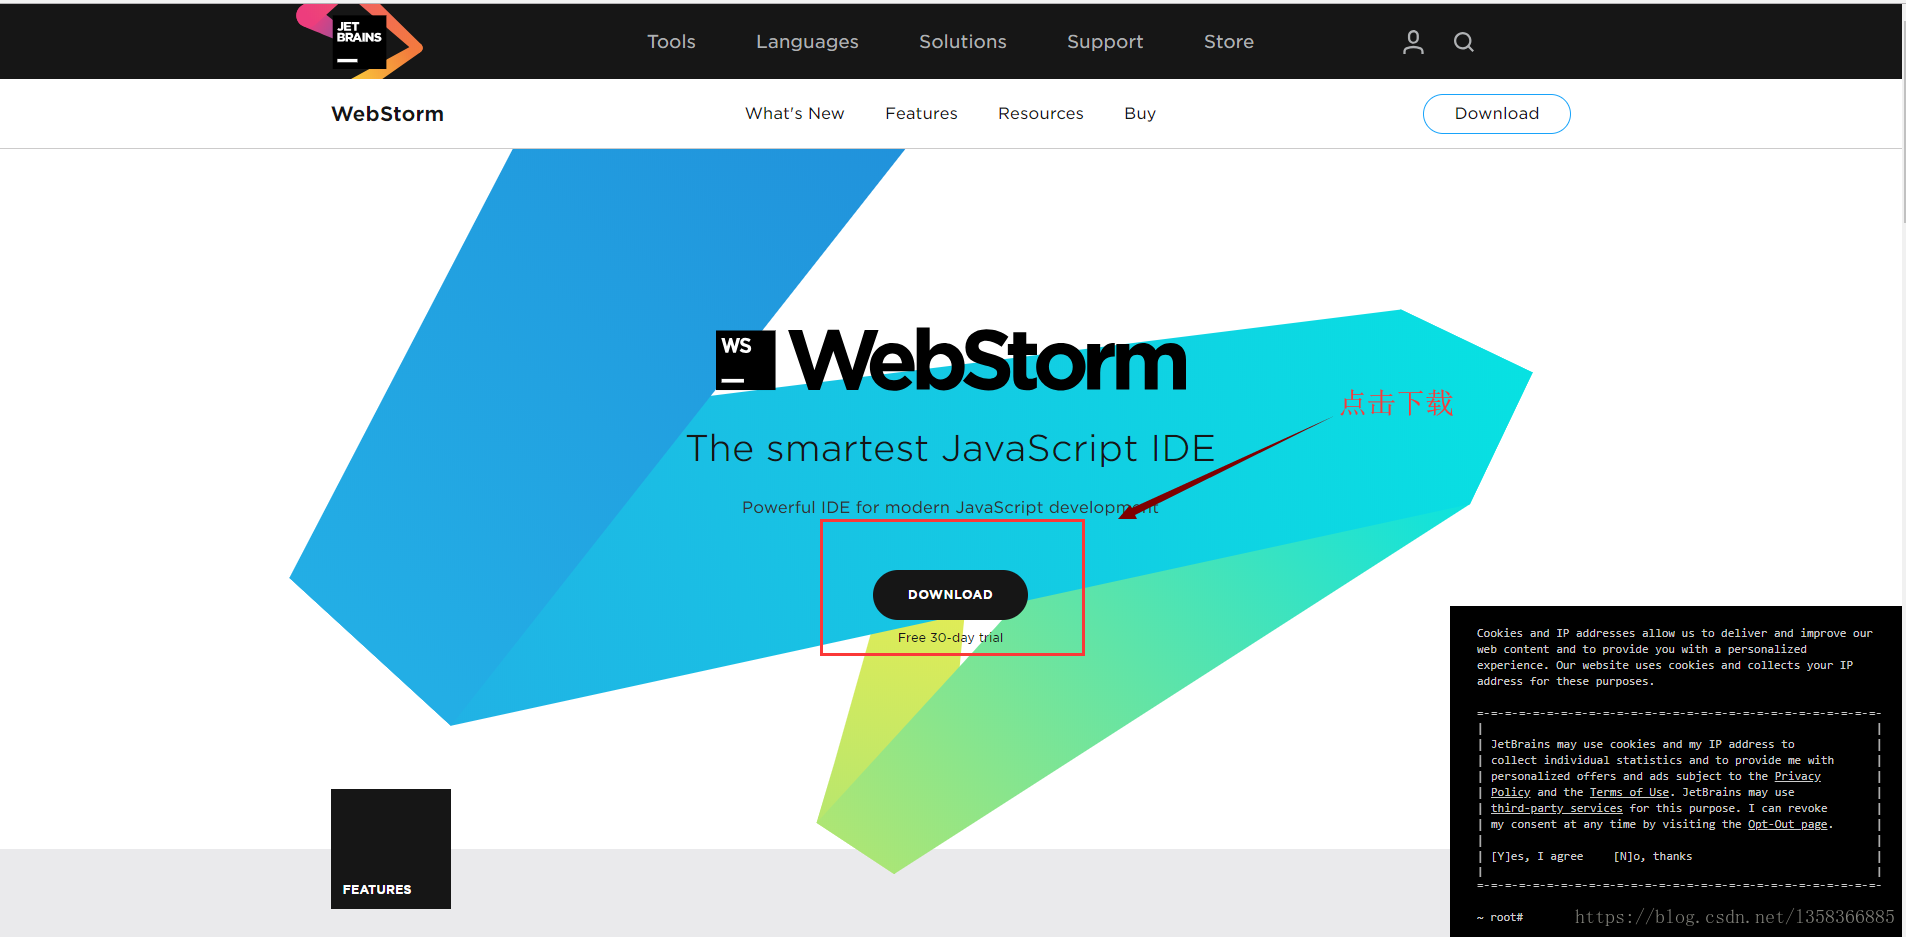Click the WS WebStorm logo badge

[x=746, y=360]
